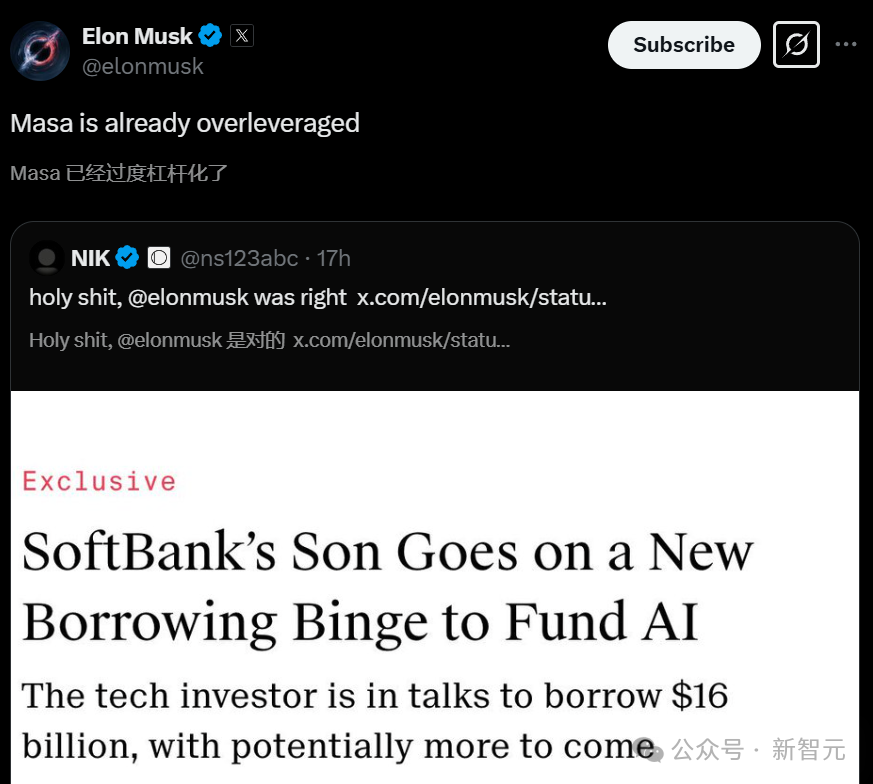Click the Elon Musk display name
The image size is (873, 784).
137,36
